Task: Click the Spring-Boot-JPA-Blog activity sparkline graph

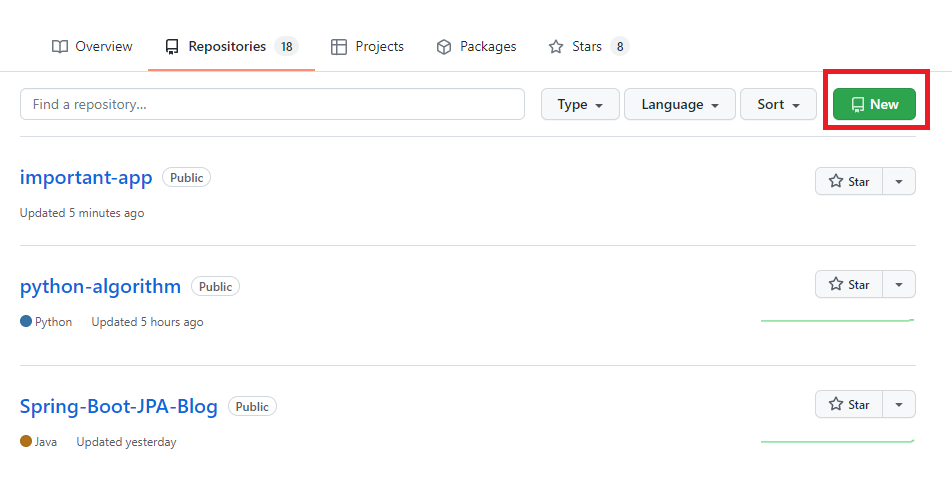Action: [x=837, y=441]
